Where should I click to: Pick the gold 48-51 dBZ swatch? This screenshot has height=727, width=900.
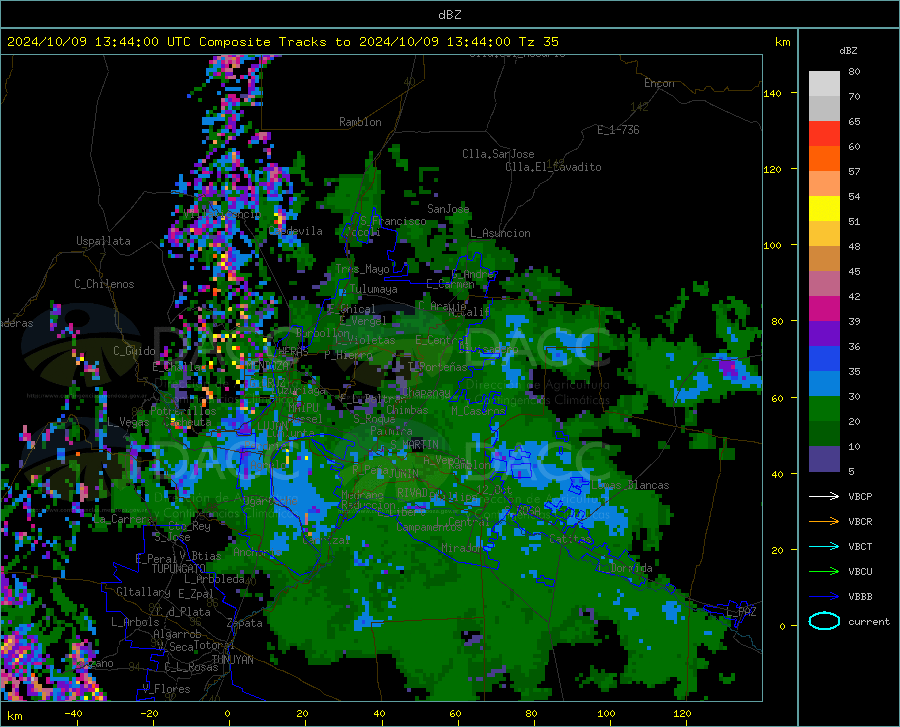[824, 234]
